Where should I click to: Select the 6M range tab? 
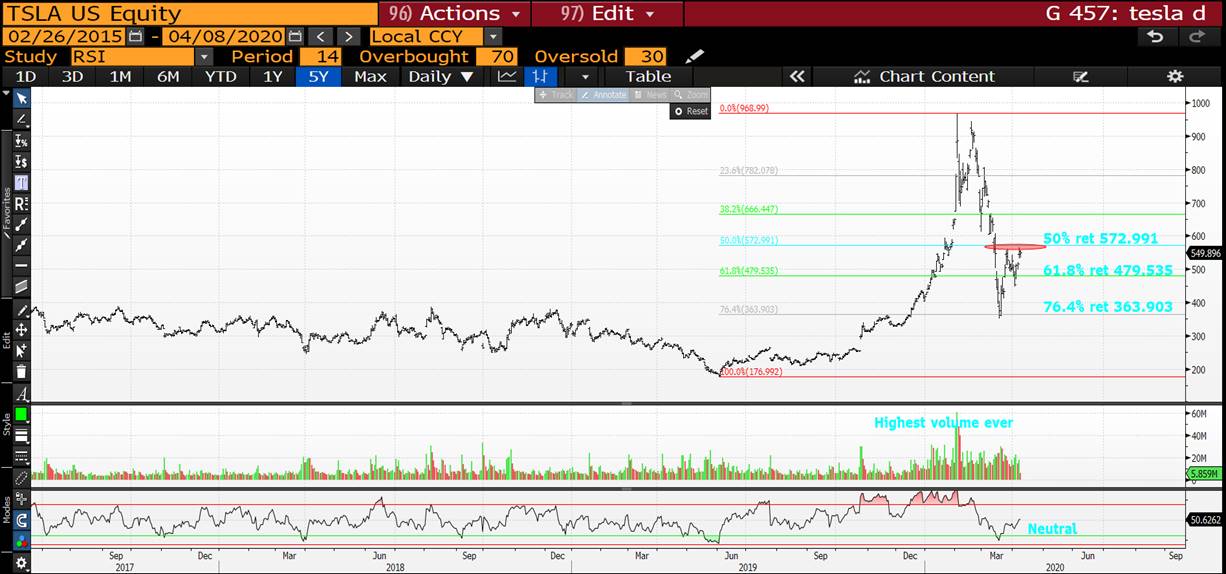(x=168, y=76)
